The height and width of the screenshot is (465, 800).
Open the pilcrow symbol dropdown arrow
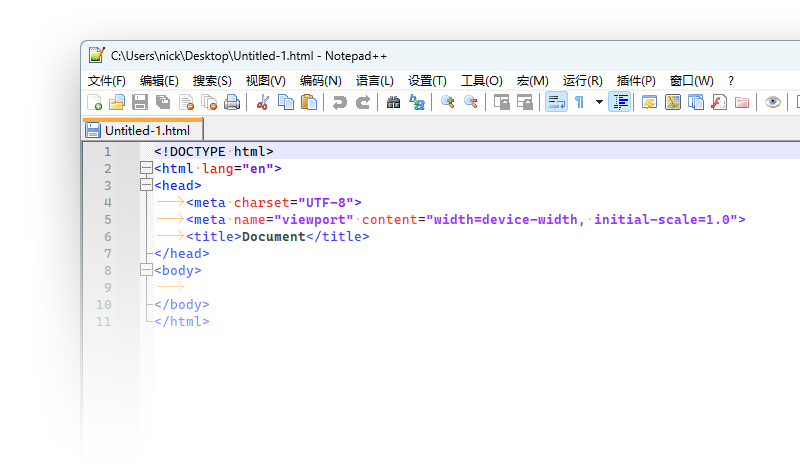(x=599, y=102)
